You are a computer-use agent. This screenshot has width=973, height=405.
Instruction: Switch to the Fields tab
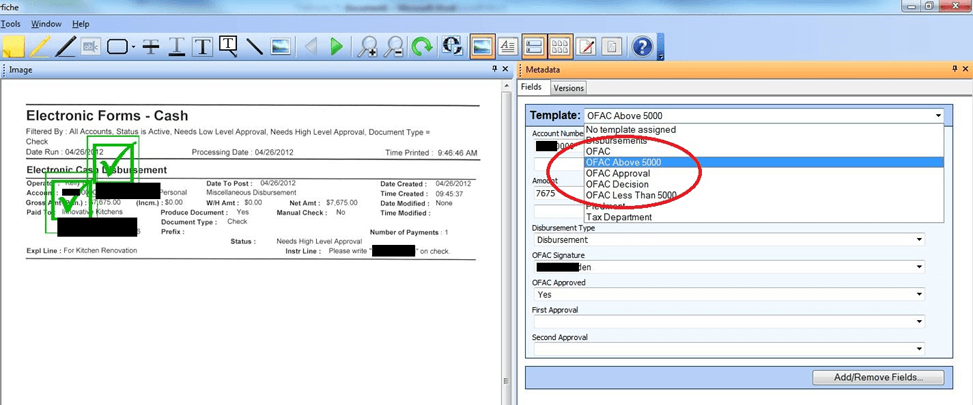(531, 87)
